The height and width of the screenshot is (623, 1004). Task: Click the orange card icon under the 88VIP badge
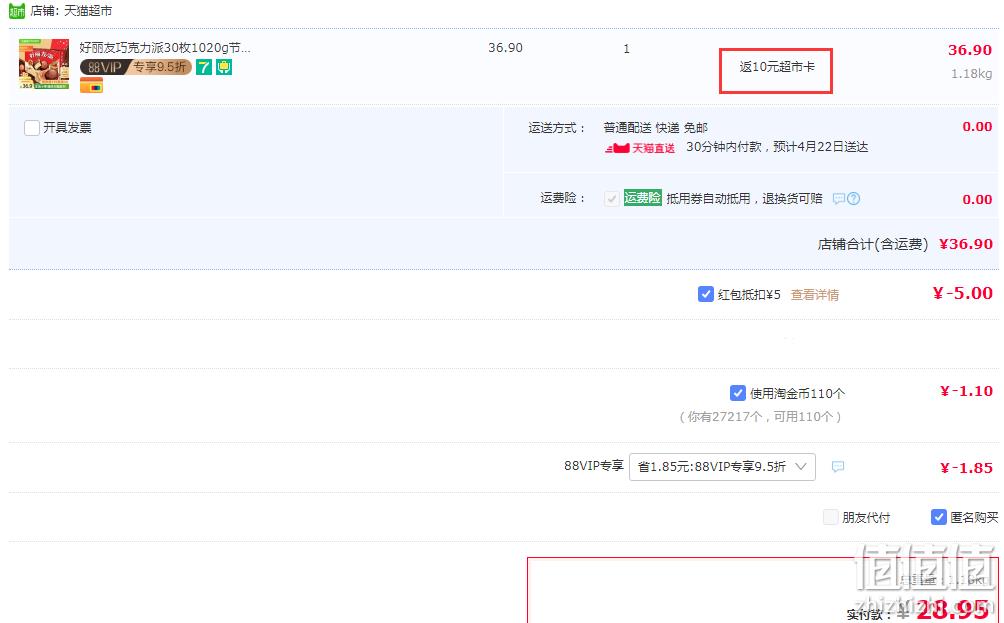[91, 85]
